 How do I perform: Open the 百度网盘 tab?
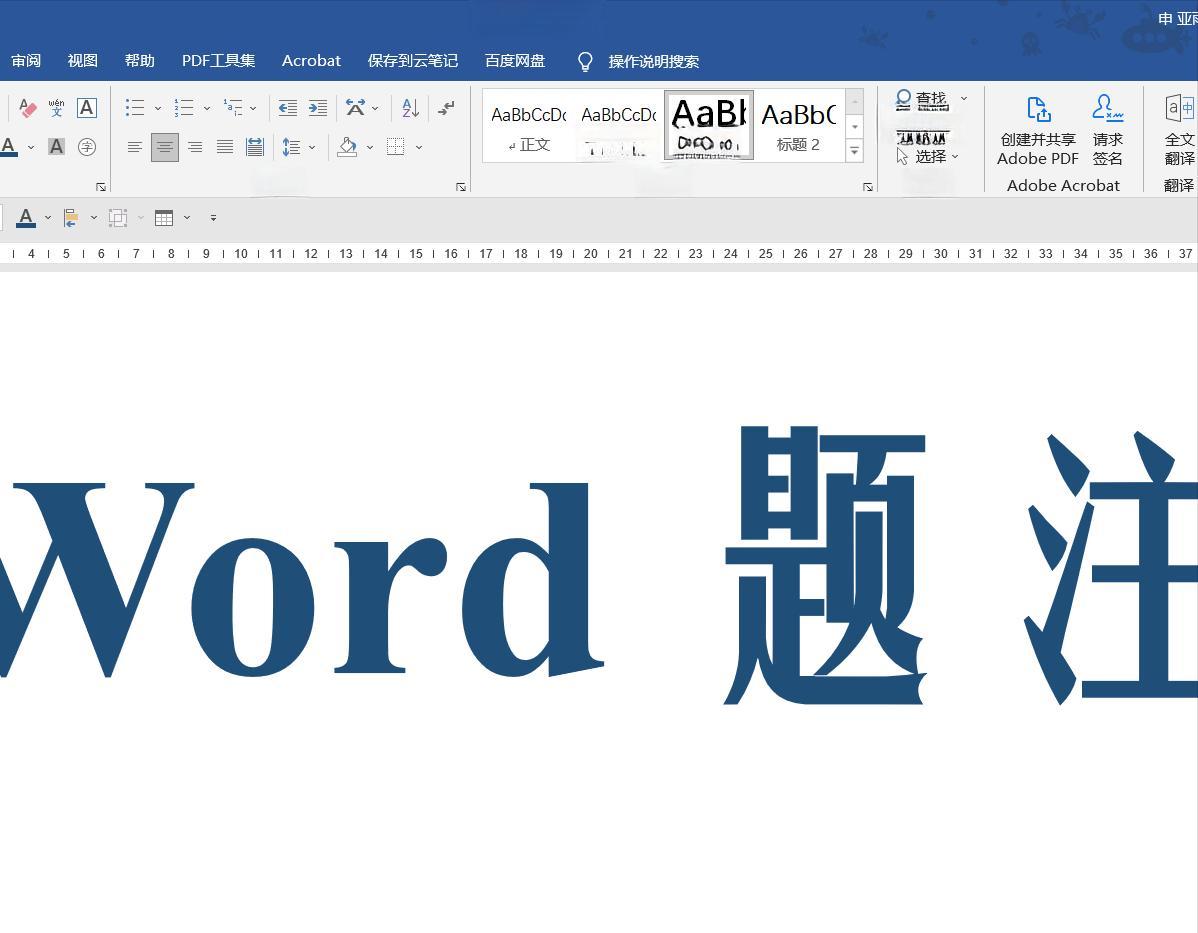pos(515,61)
